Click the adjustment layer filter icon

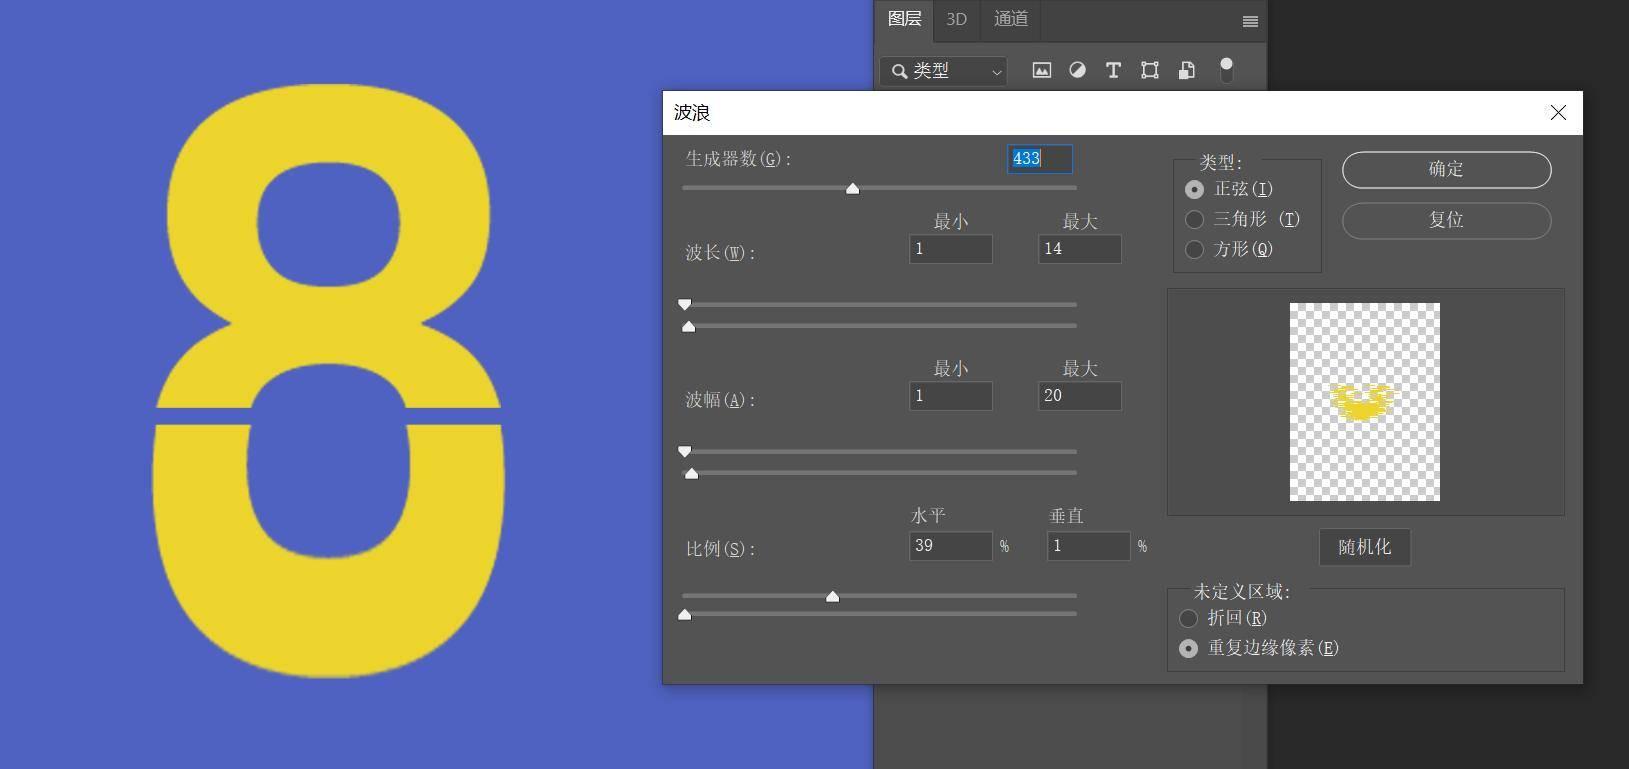pos(1077,70)
